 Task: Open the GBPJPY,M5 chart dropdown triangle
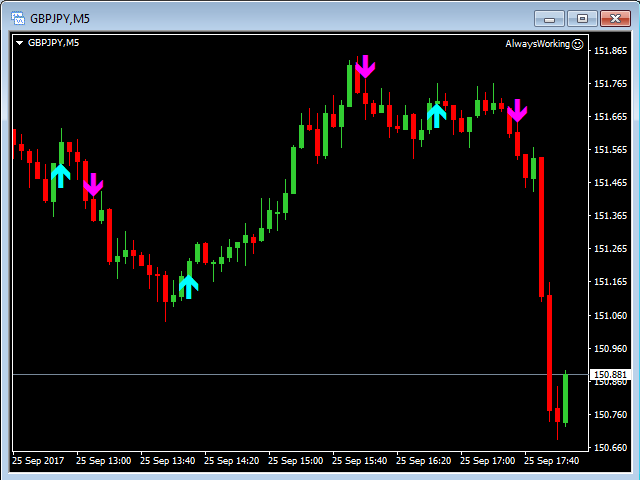(x=19, y=43)
